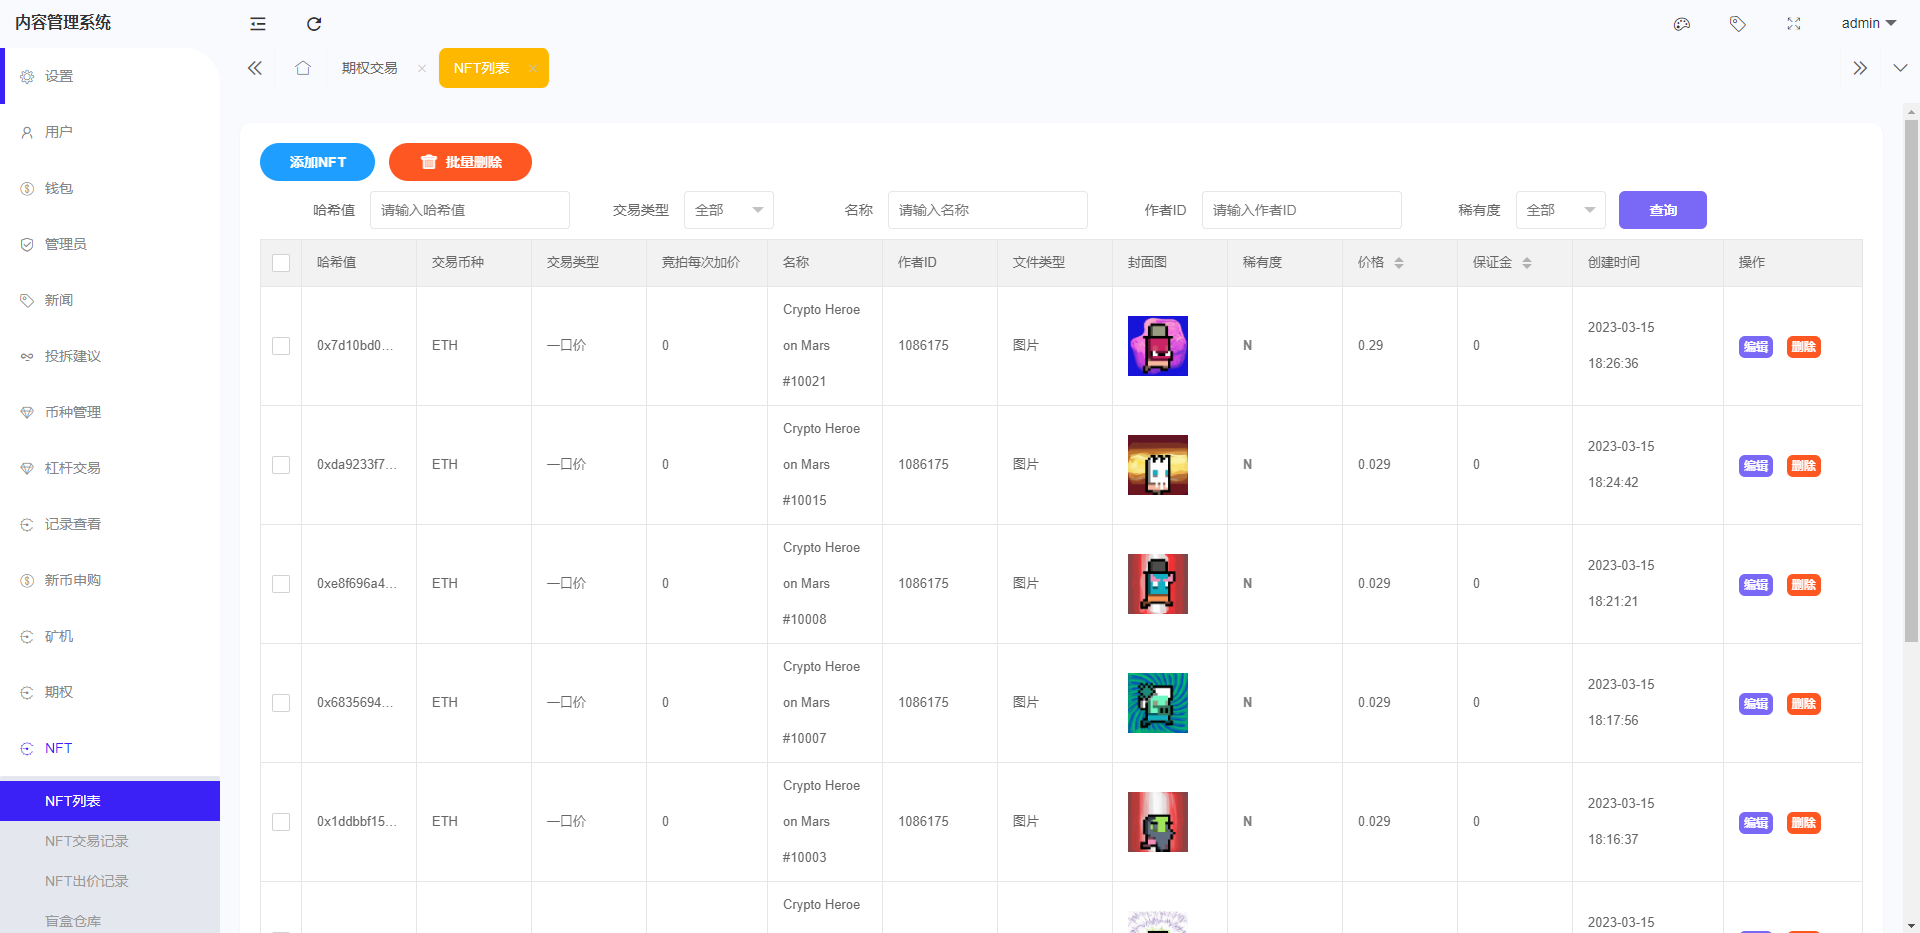
Task: Click the 请输入哈希值 input field
Action: 469,210
